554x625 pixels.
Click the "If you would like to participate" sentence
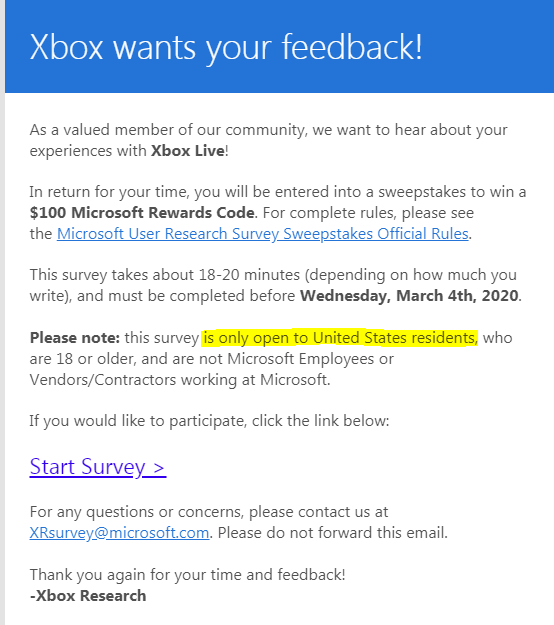pos(209,421)
